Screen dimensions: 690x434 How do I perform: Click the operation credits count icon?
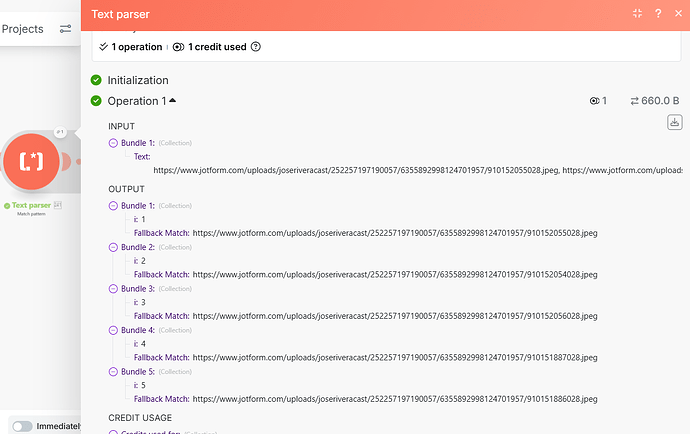click(595, 101)
